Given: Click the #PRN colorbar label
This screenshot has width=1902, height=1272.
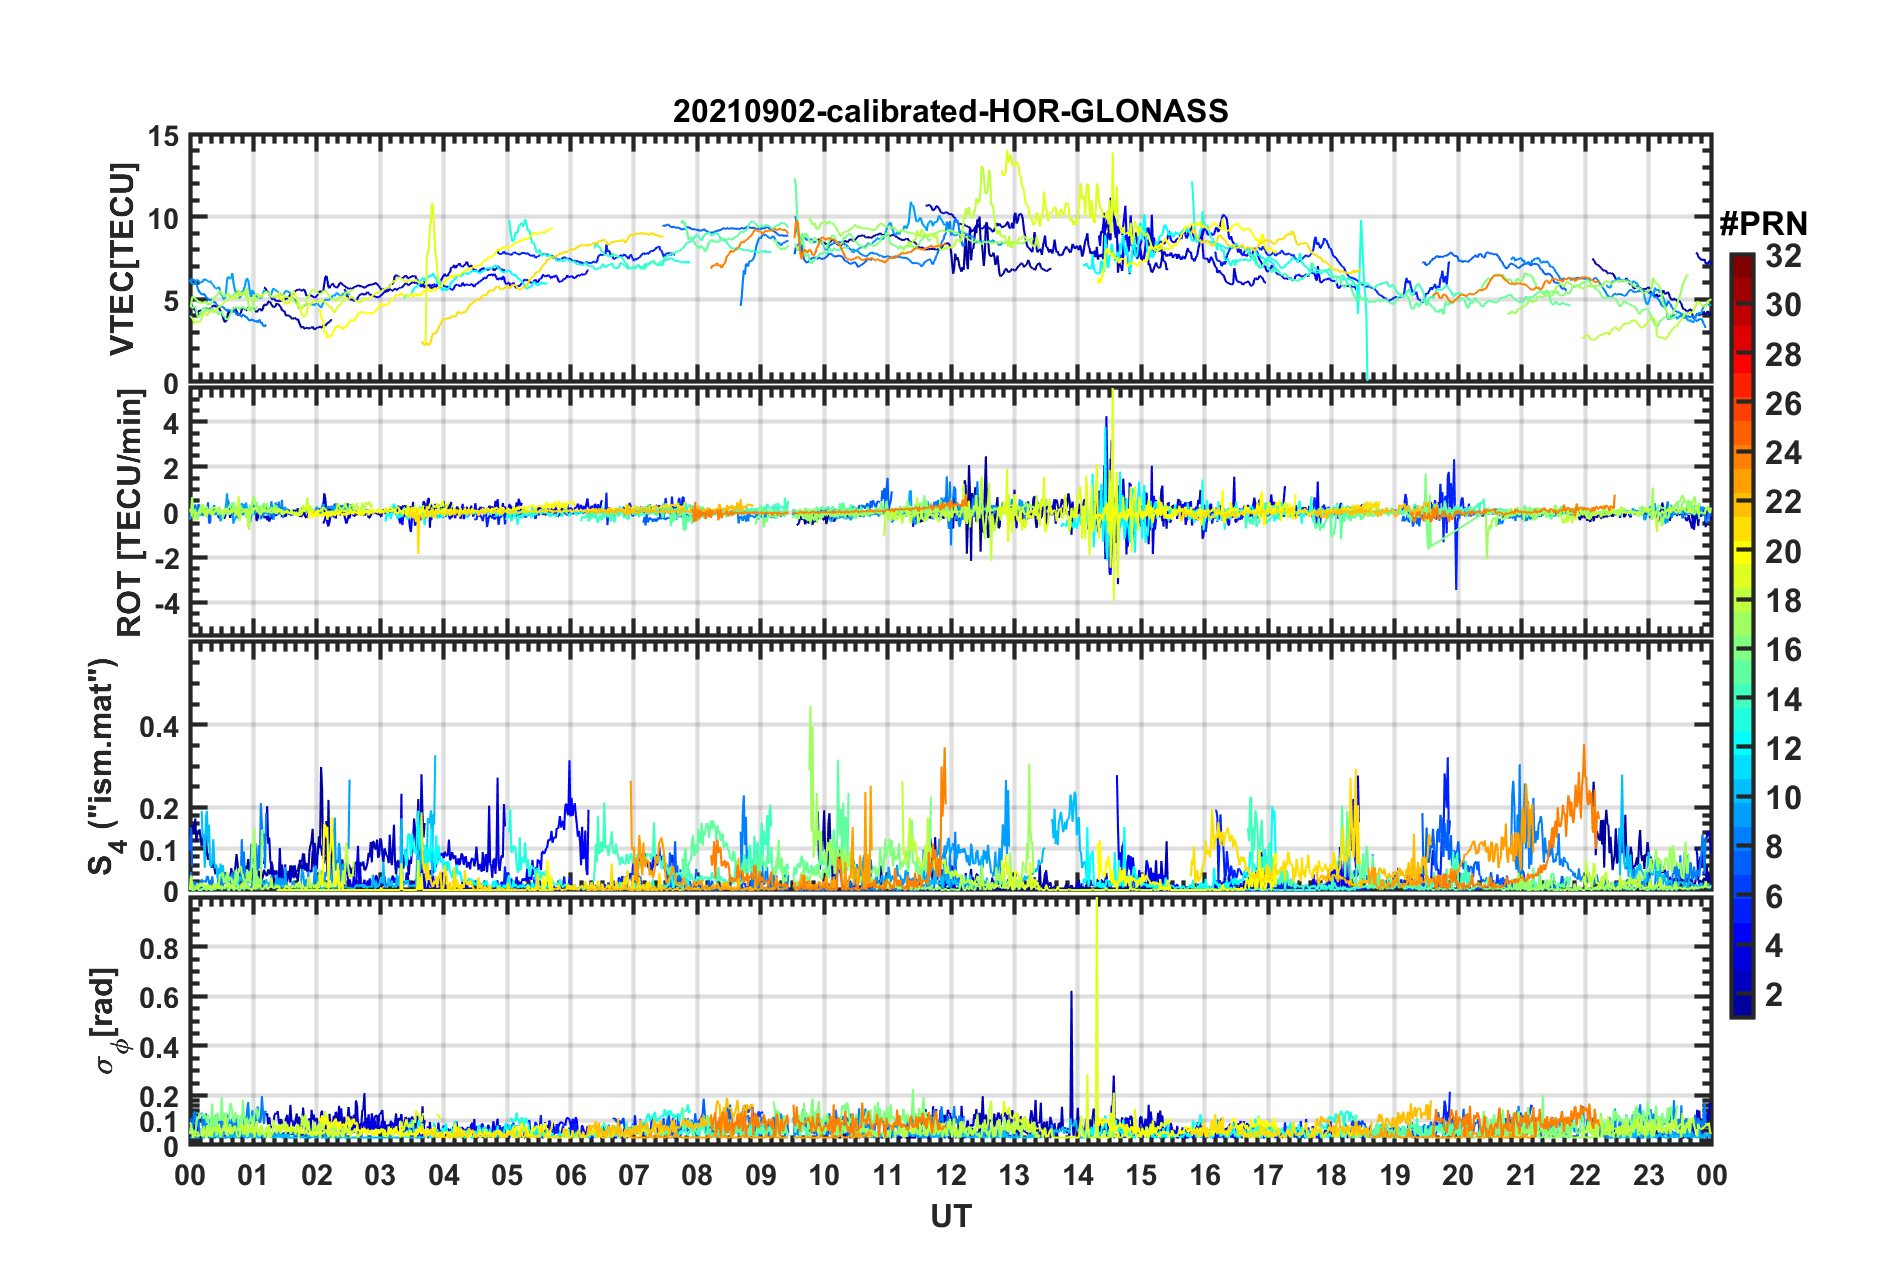Looking at the screenshot, I should pos(1762,224).
